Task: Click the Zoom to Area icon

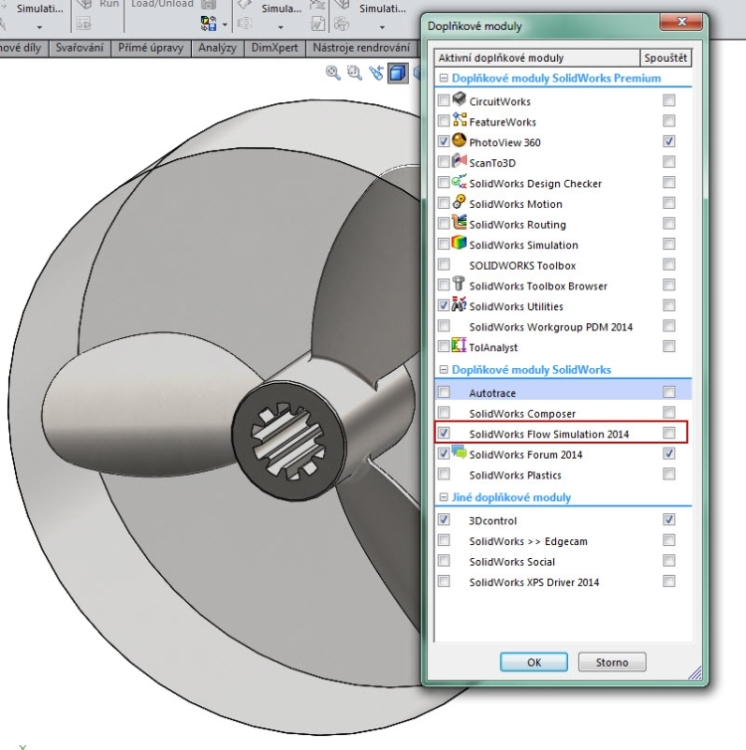Action: click(x=354, y=73)
